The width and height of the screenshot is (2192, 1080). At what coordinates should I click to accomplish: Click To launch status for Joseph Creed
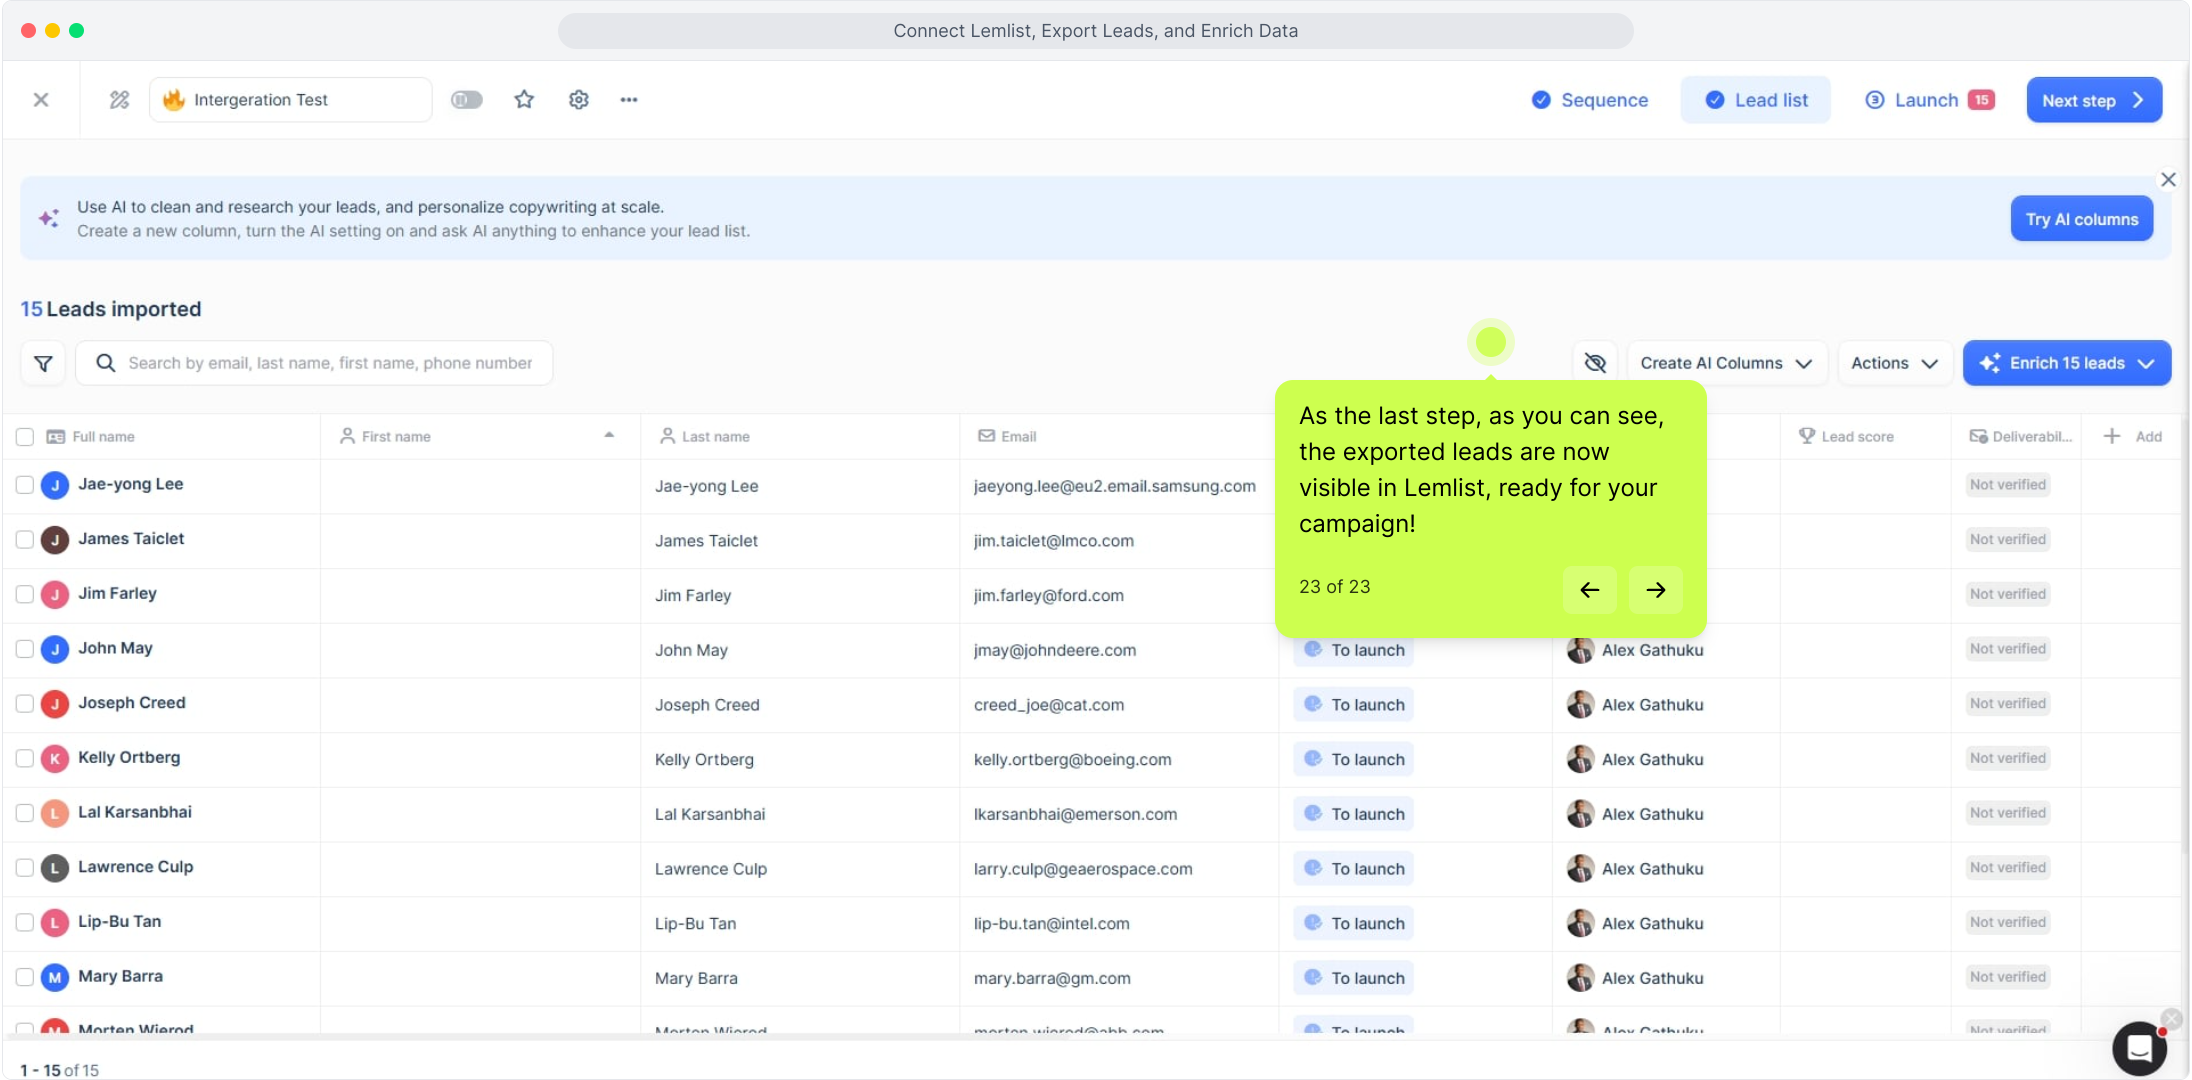click(1354, 705)
